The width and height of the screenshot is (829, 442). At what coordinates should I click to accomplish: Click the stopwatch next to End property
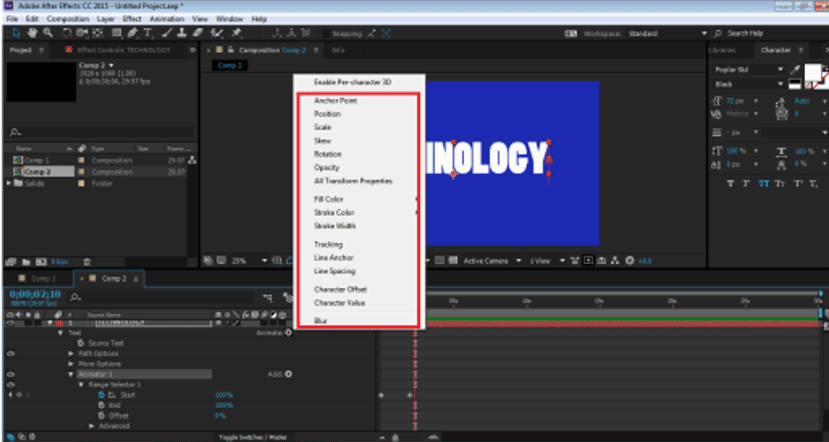[x=102, y=406]
